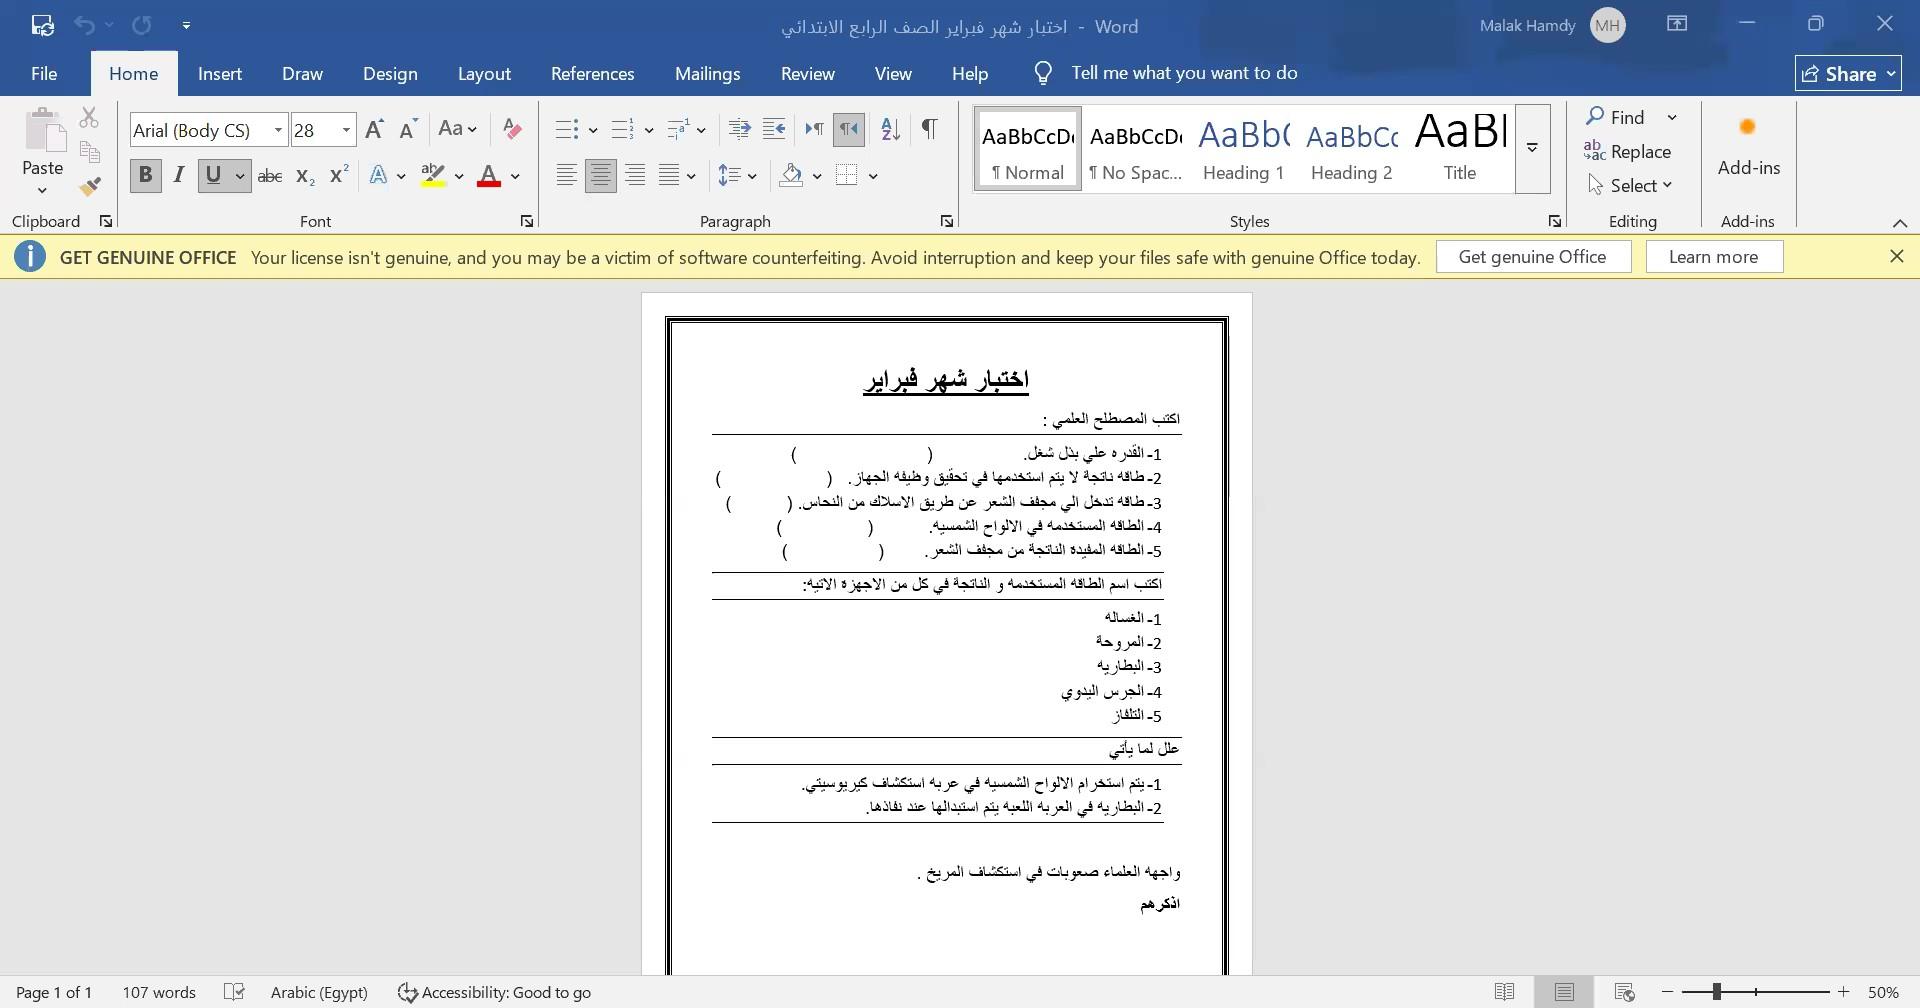This screenshot has height=1008, width=1920.
Task: Open the Insert tab
Action: [x=219, y=74]
